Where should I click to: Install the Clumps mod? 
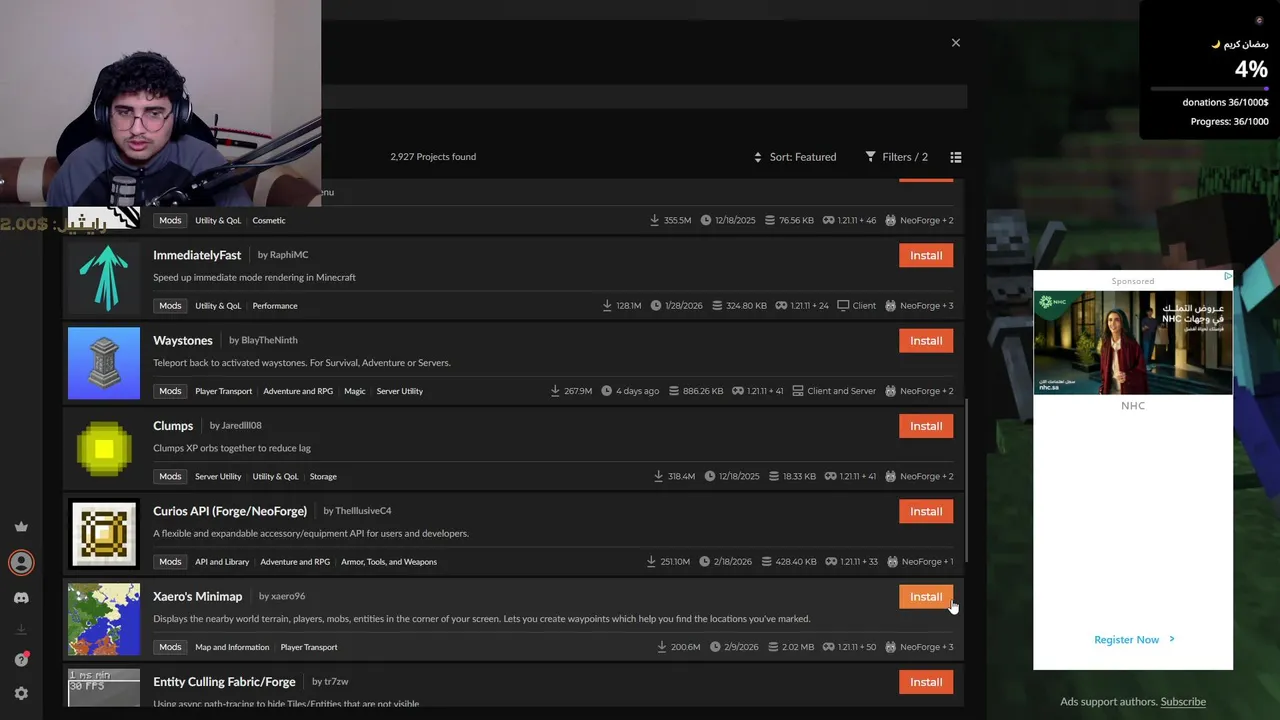coord(926,426)
